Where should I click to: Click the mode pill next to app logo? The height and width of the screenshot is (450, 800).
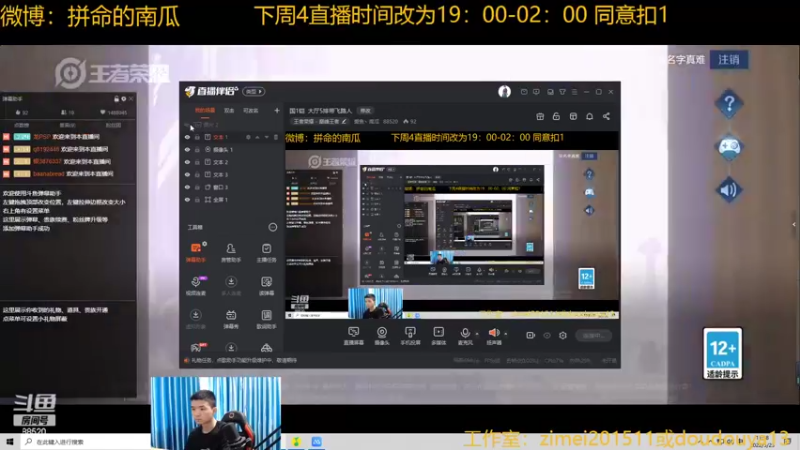254,91
